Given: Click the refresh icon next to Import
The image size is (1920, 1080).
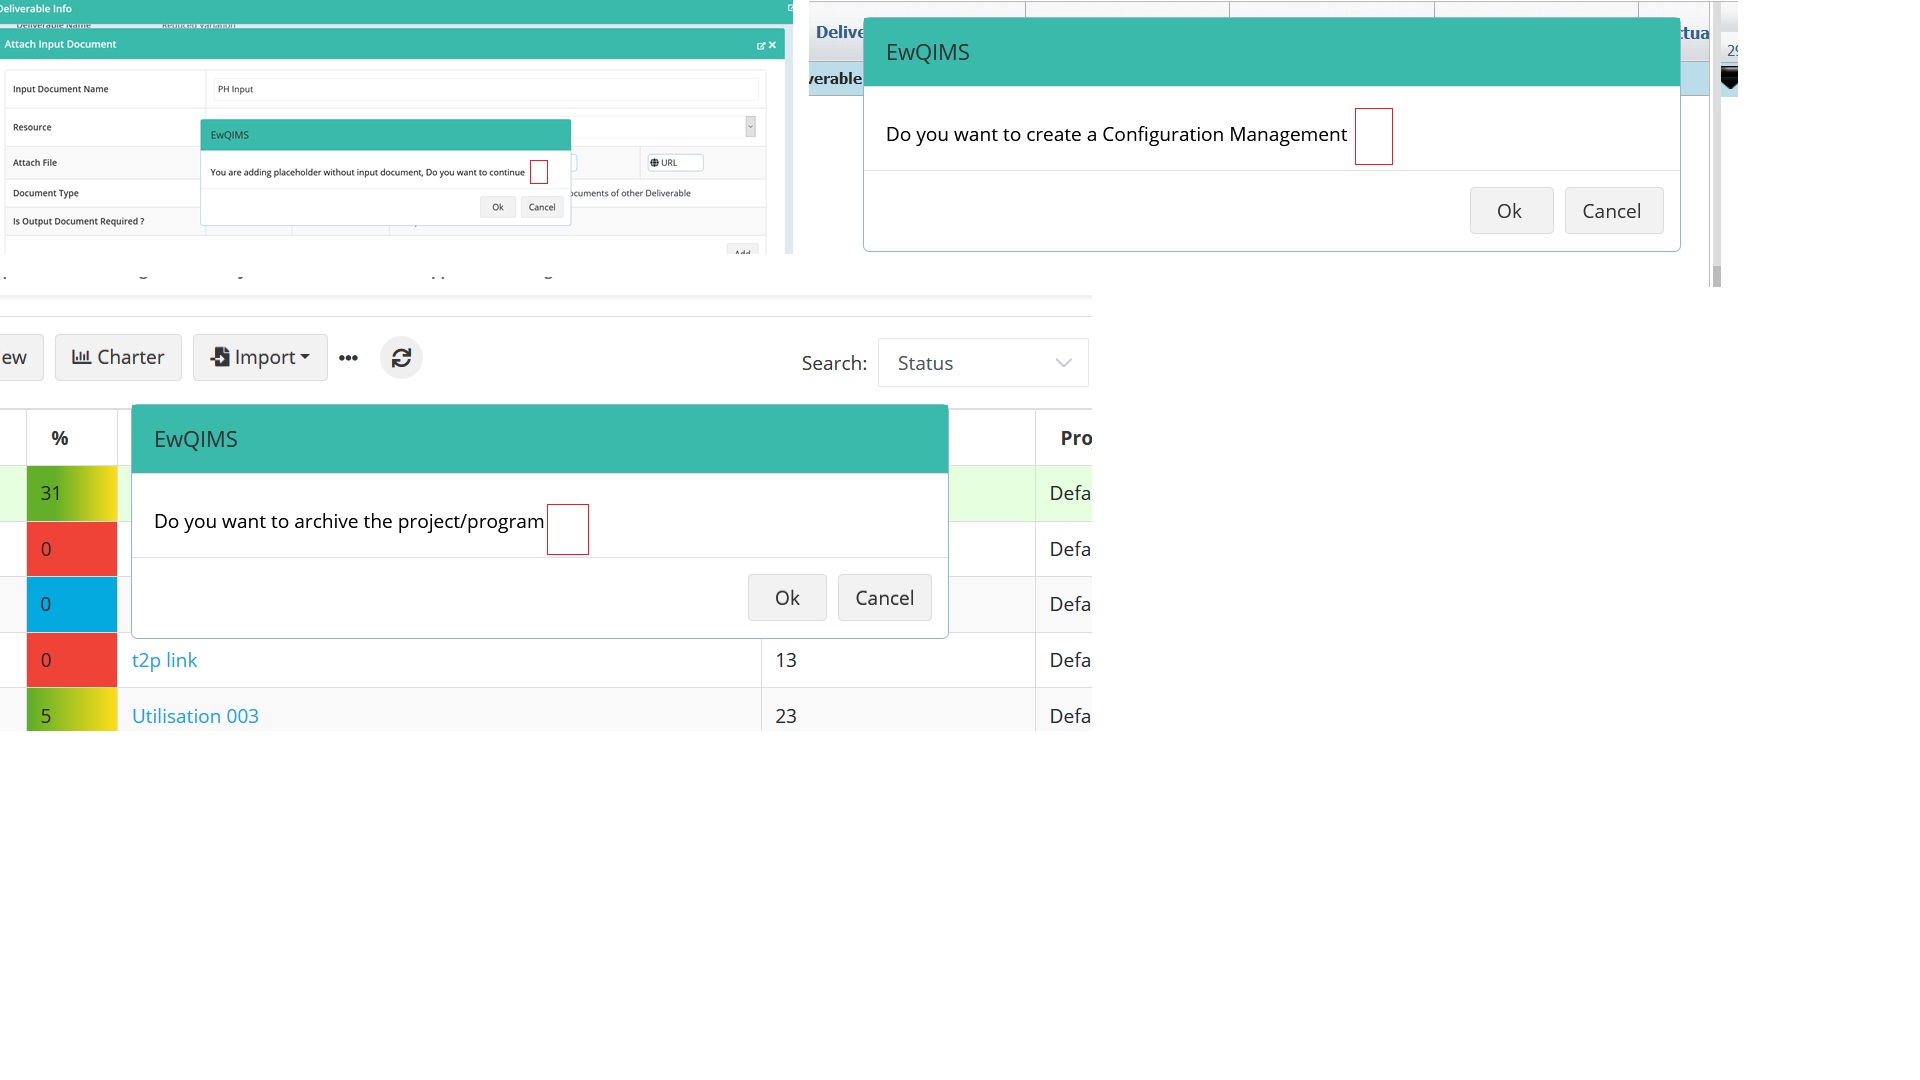Looking at the screenshot, I should (x=401, y=358).
